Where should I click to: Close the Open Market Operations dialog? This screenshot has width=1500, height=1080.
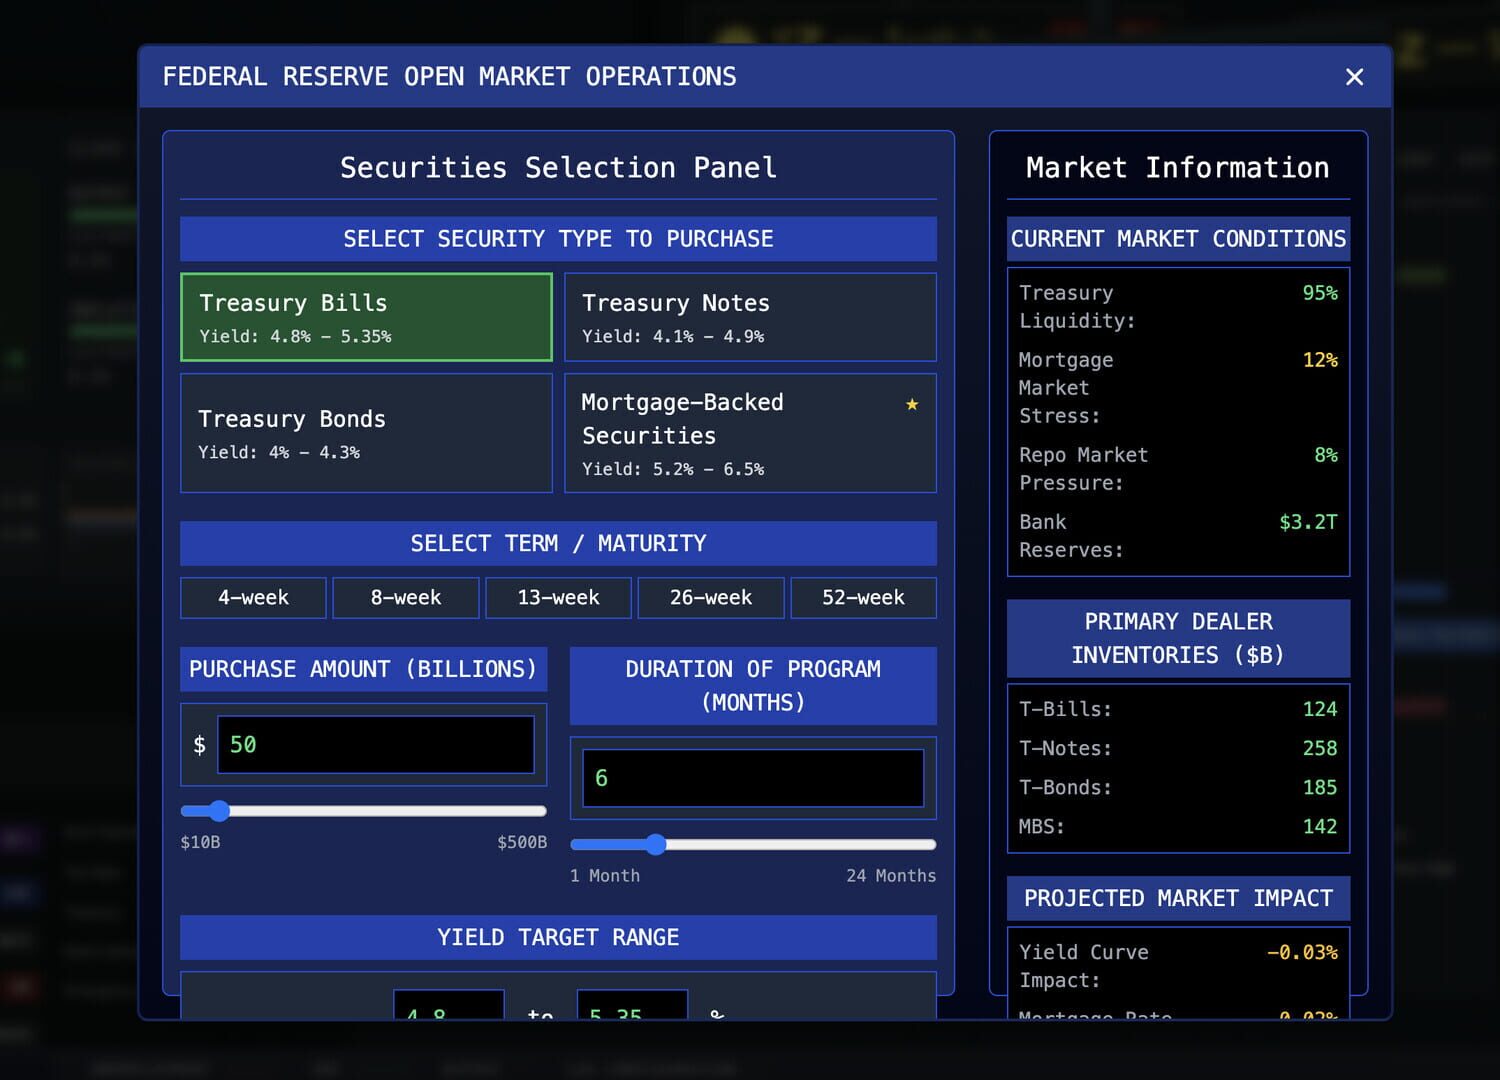(x=1354, y=77)
